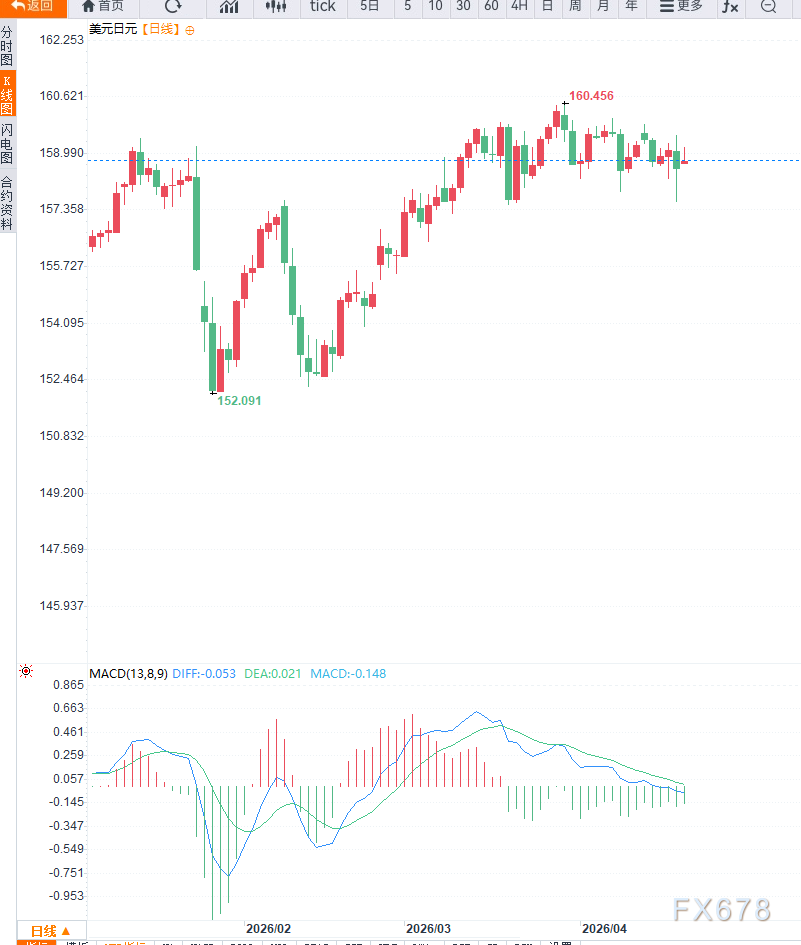This screenshot has width=801, height=945.
Task: Click the MACD(13,8,9) indicator label
Action: [128, 674]
